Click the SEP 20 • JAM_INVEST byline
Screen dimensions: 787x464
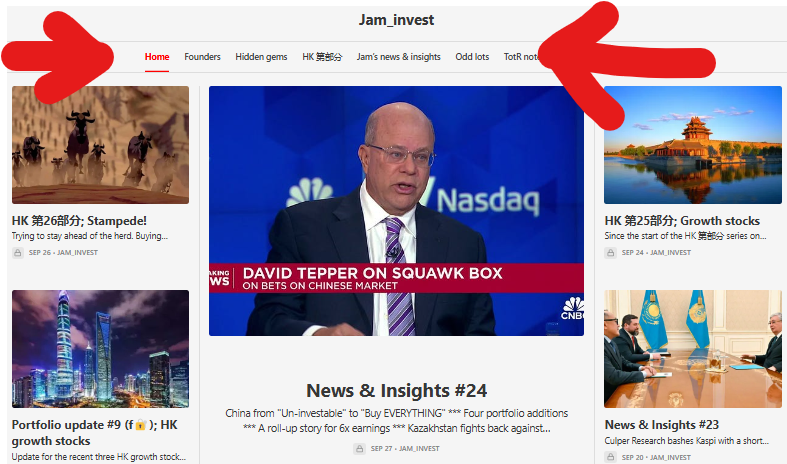point(656,457)
